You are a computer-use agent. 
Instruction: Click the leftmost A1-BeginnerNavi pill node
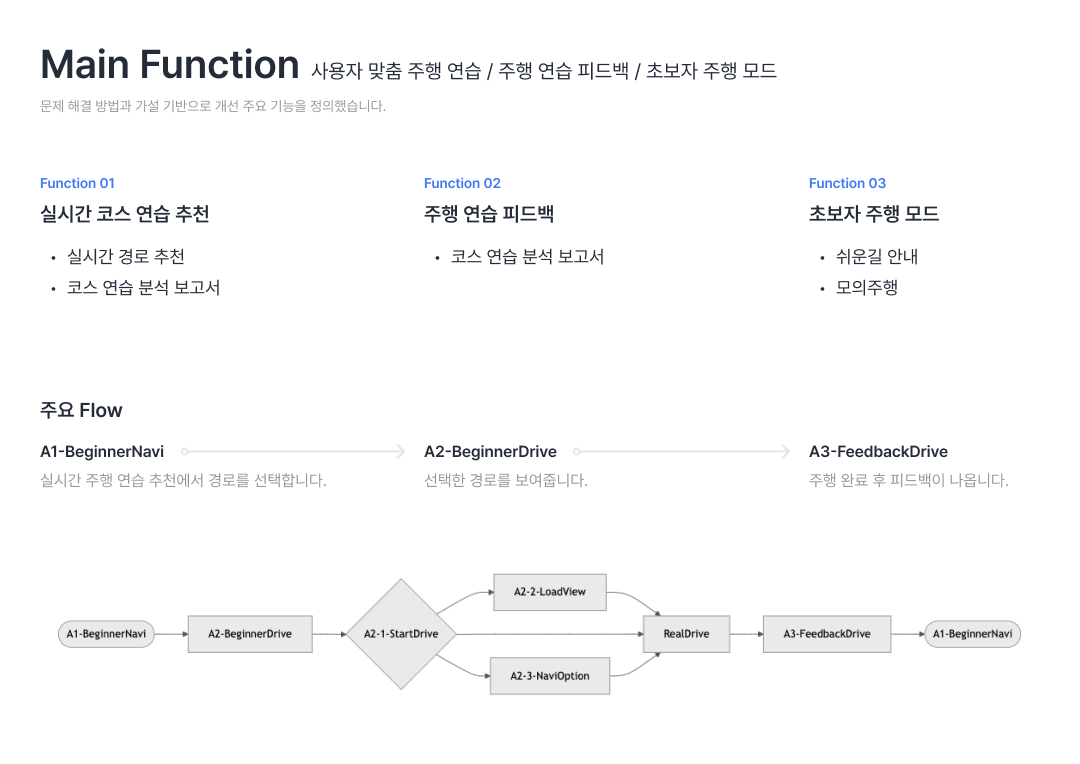(x=106, y=634)
